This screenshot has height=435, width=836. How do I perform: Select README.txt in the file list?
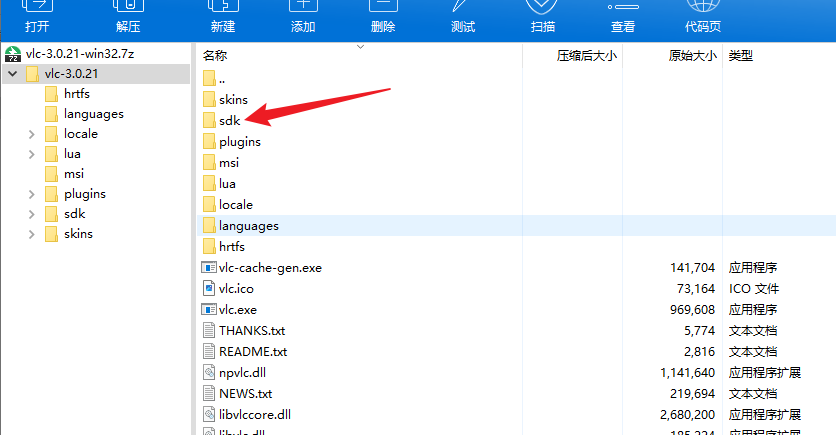tap(252, 352)
